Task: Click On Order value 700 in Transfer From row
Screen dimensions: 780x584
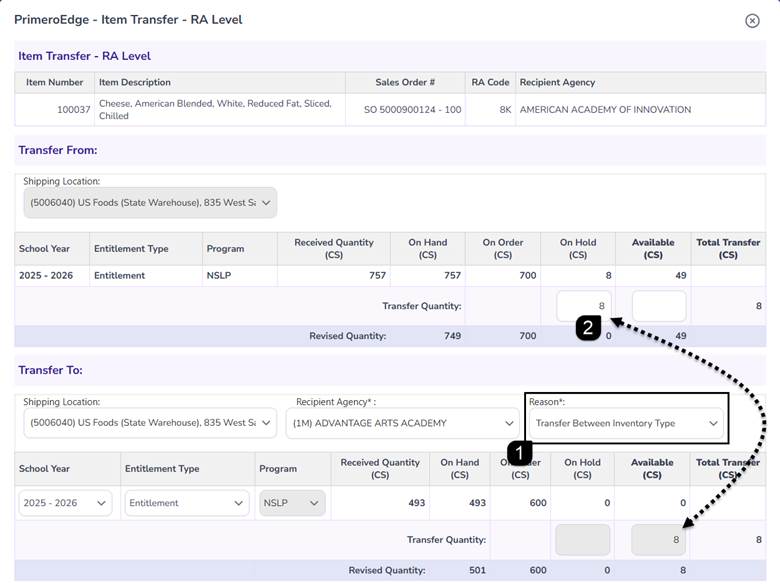Action: (527, 275)
